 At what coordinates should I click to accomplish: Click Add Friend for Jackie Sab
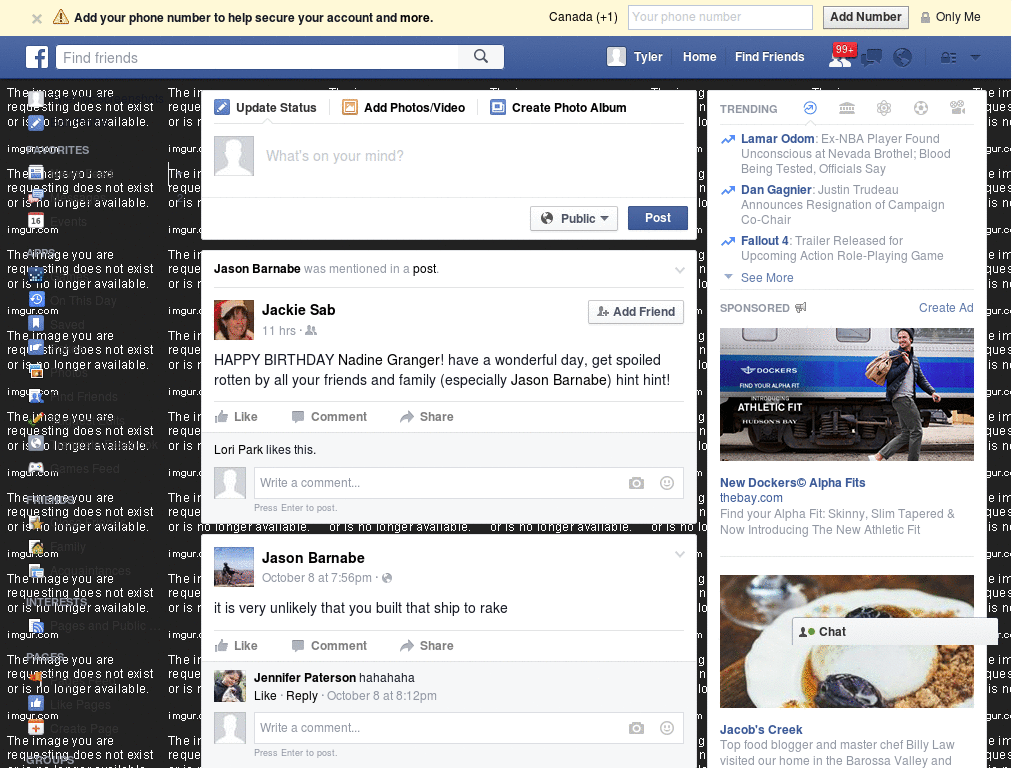(x=636, y=312)
